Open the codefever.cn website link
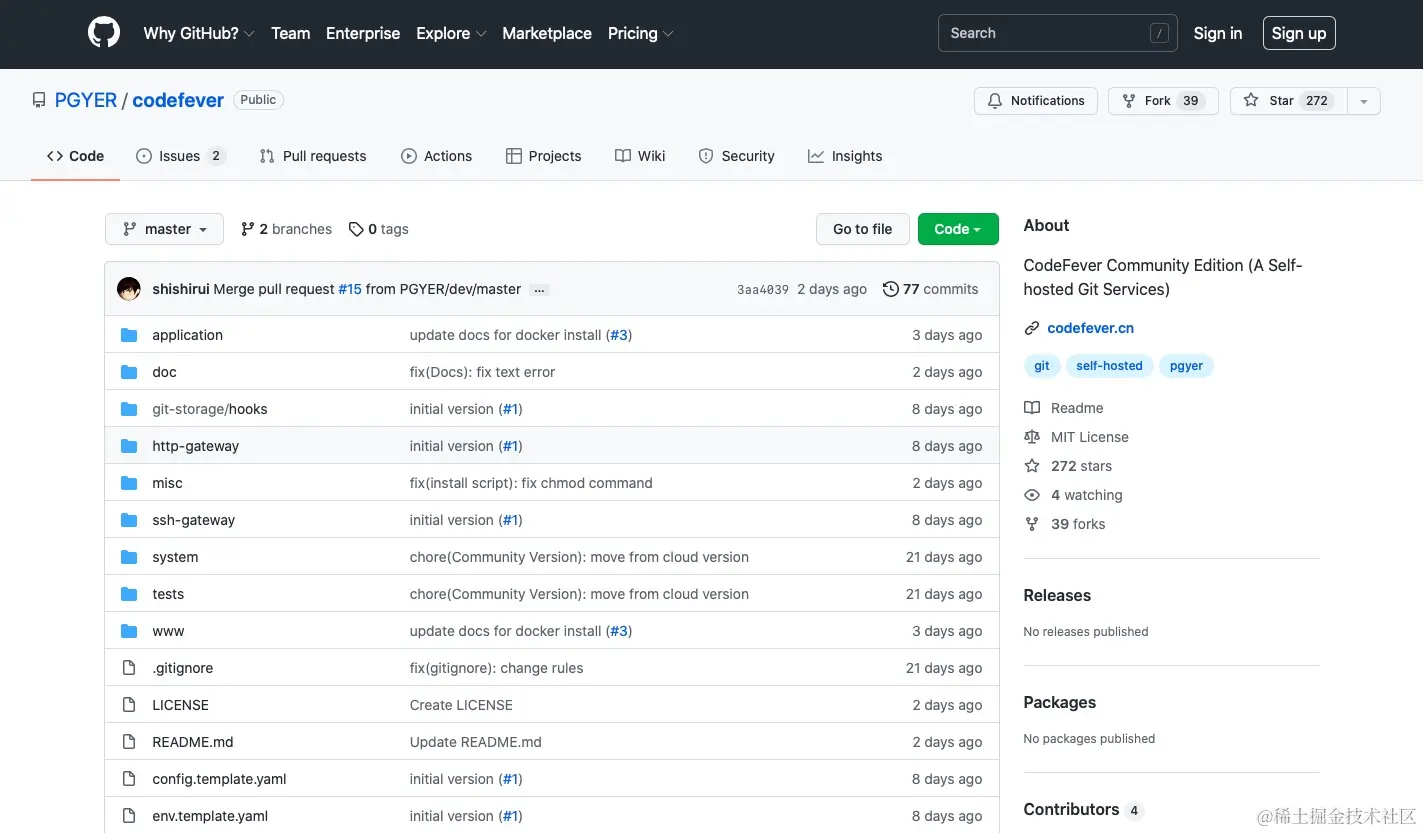 coord(1090,328)
